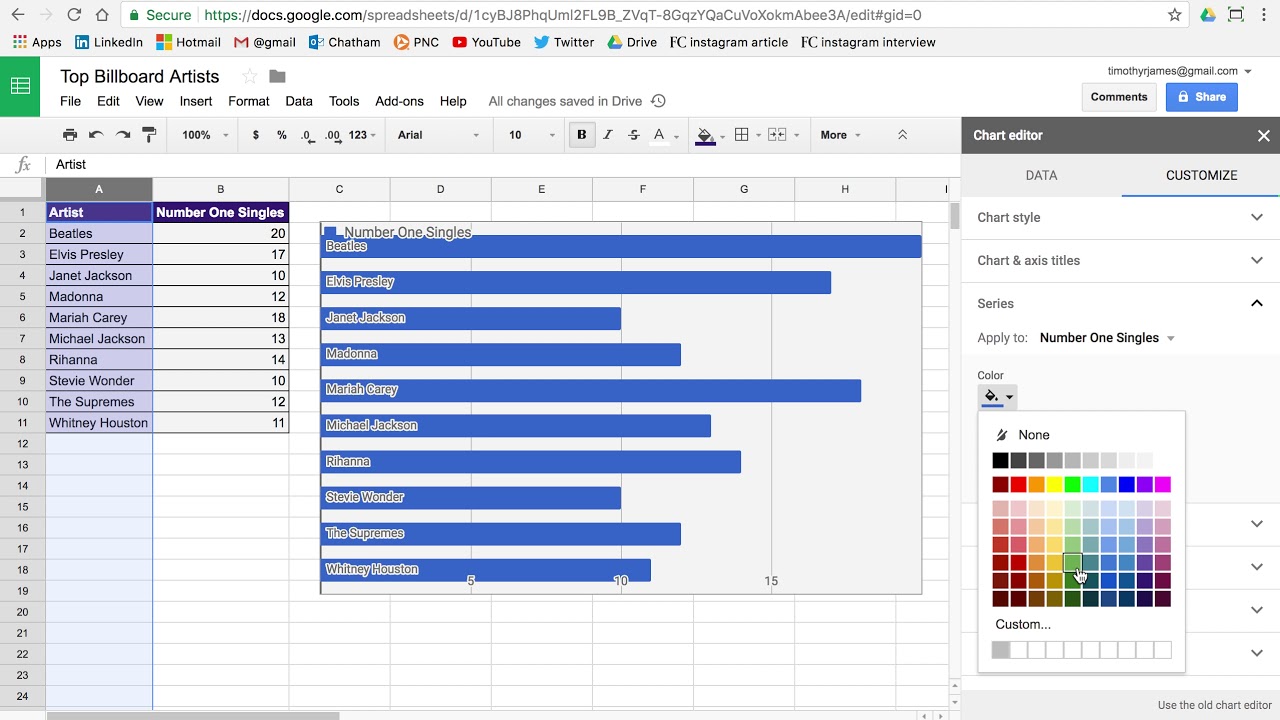Bookmark this page with the star
Image resolution: width=1280 pixels, height=720 pixels.
(x=1175, y=15)
